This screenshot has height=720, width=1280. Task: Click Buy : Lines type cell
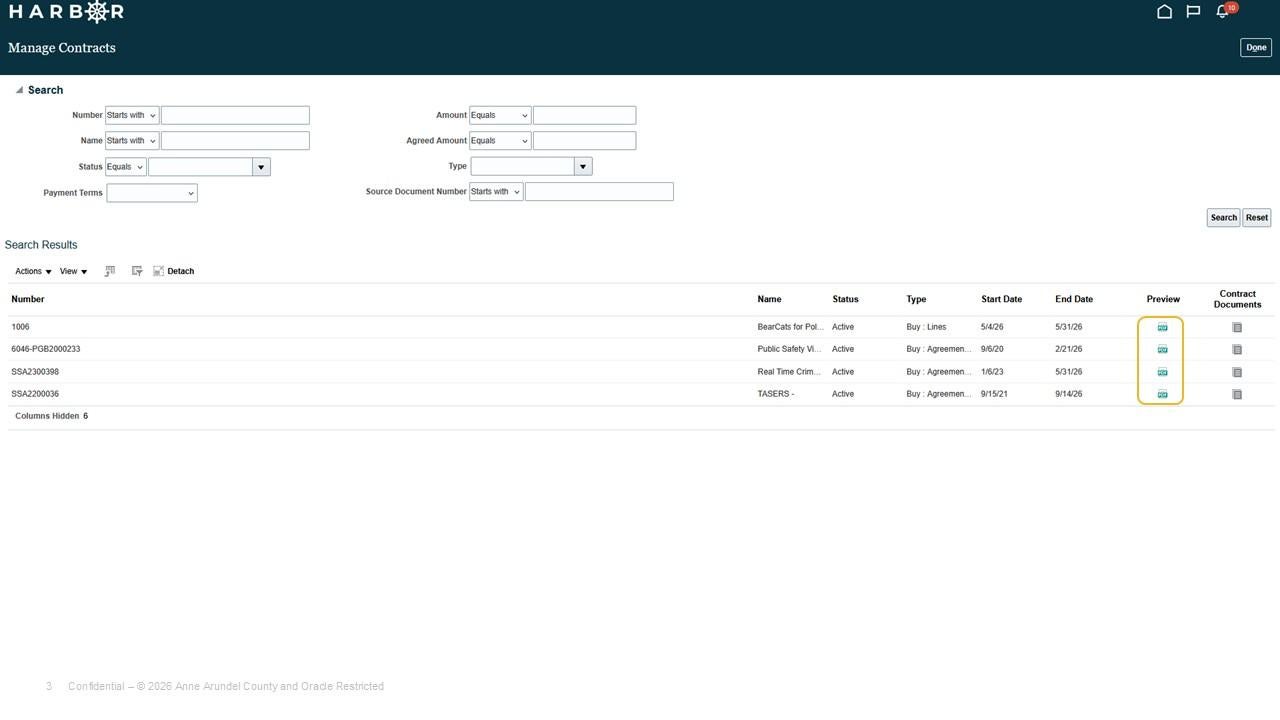click(926, 327)
